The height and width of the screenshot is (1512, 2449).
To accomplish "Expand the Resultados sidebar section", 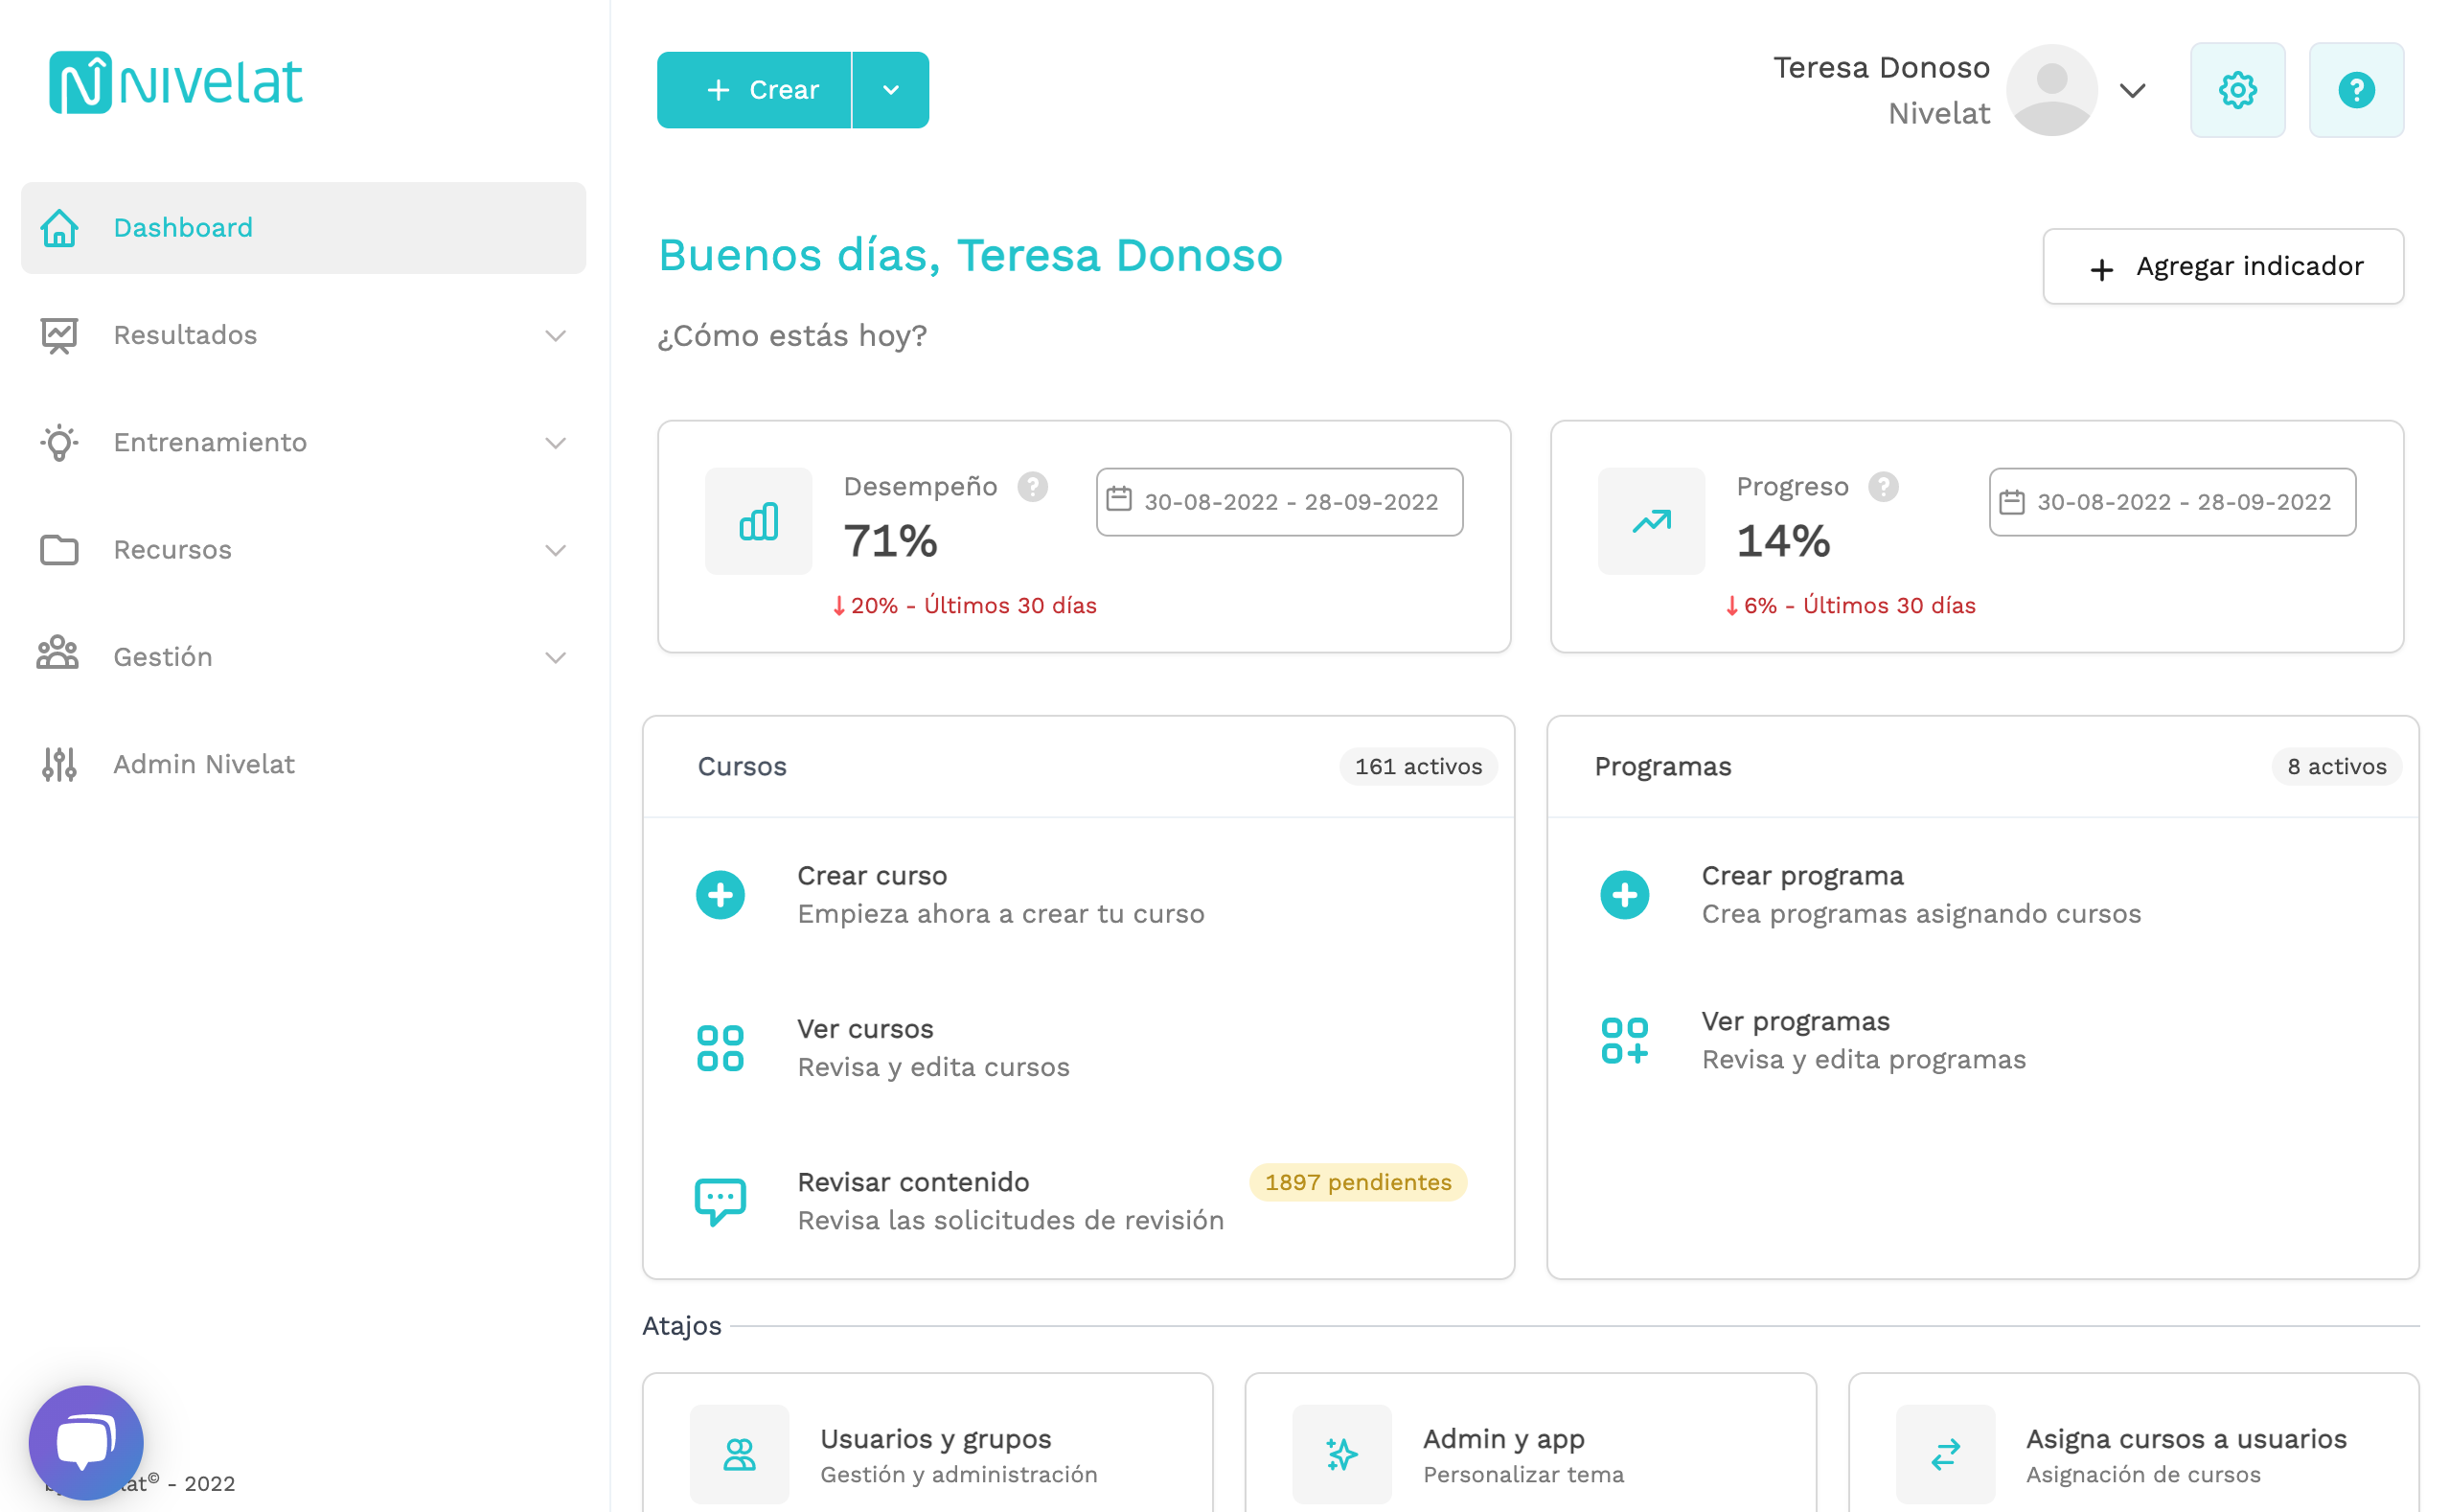I will 556,335.
